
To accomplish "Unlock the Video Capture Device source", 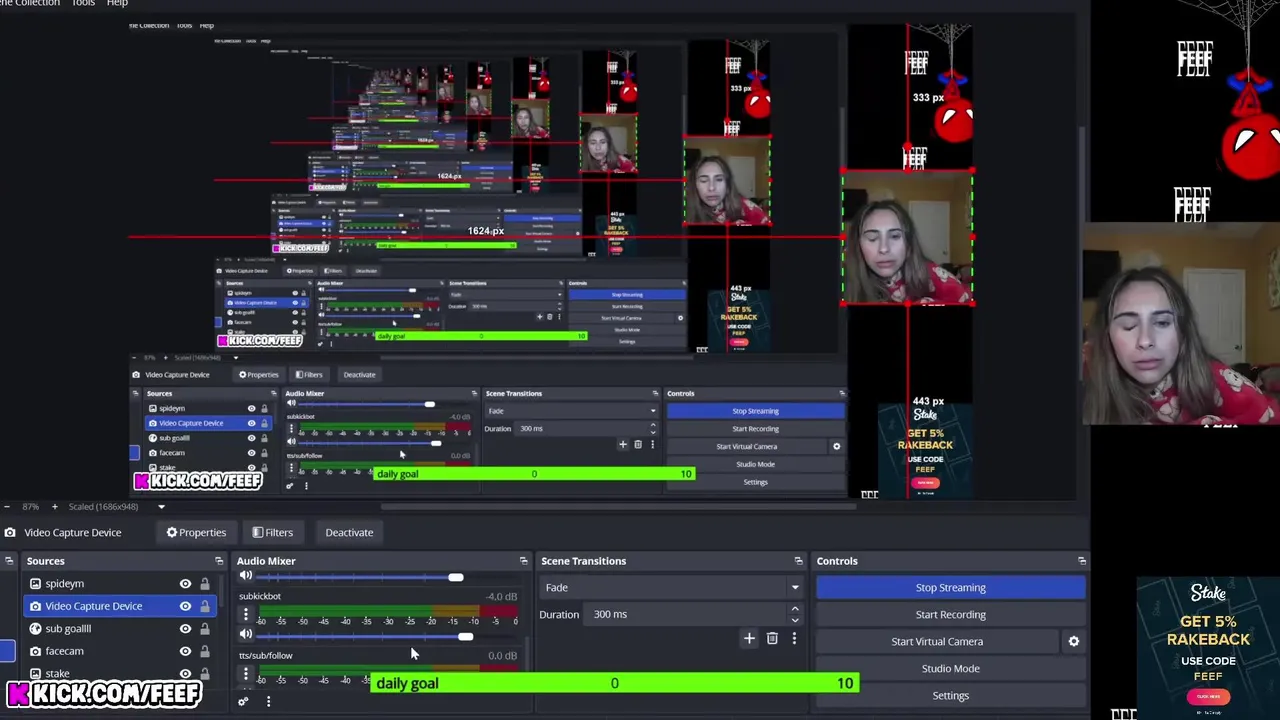I will click(x=205, y=606).
